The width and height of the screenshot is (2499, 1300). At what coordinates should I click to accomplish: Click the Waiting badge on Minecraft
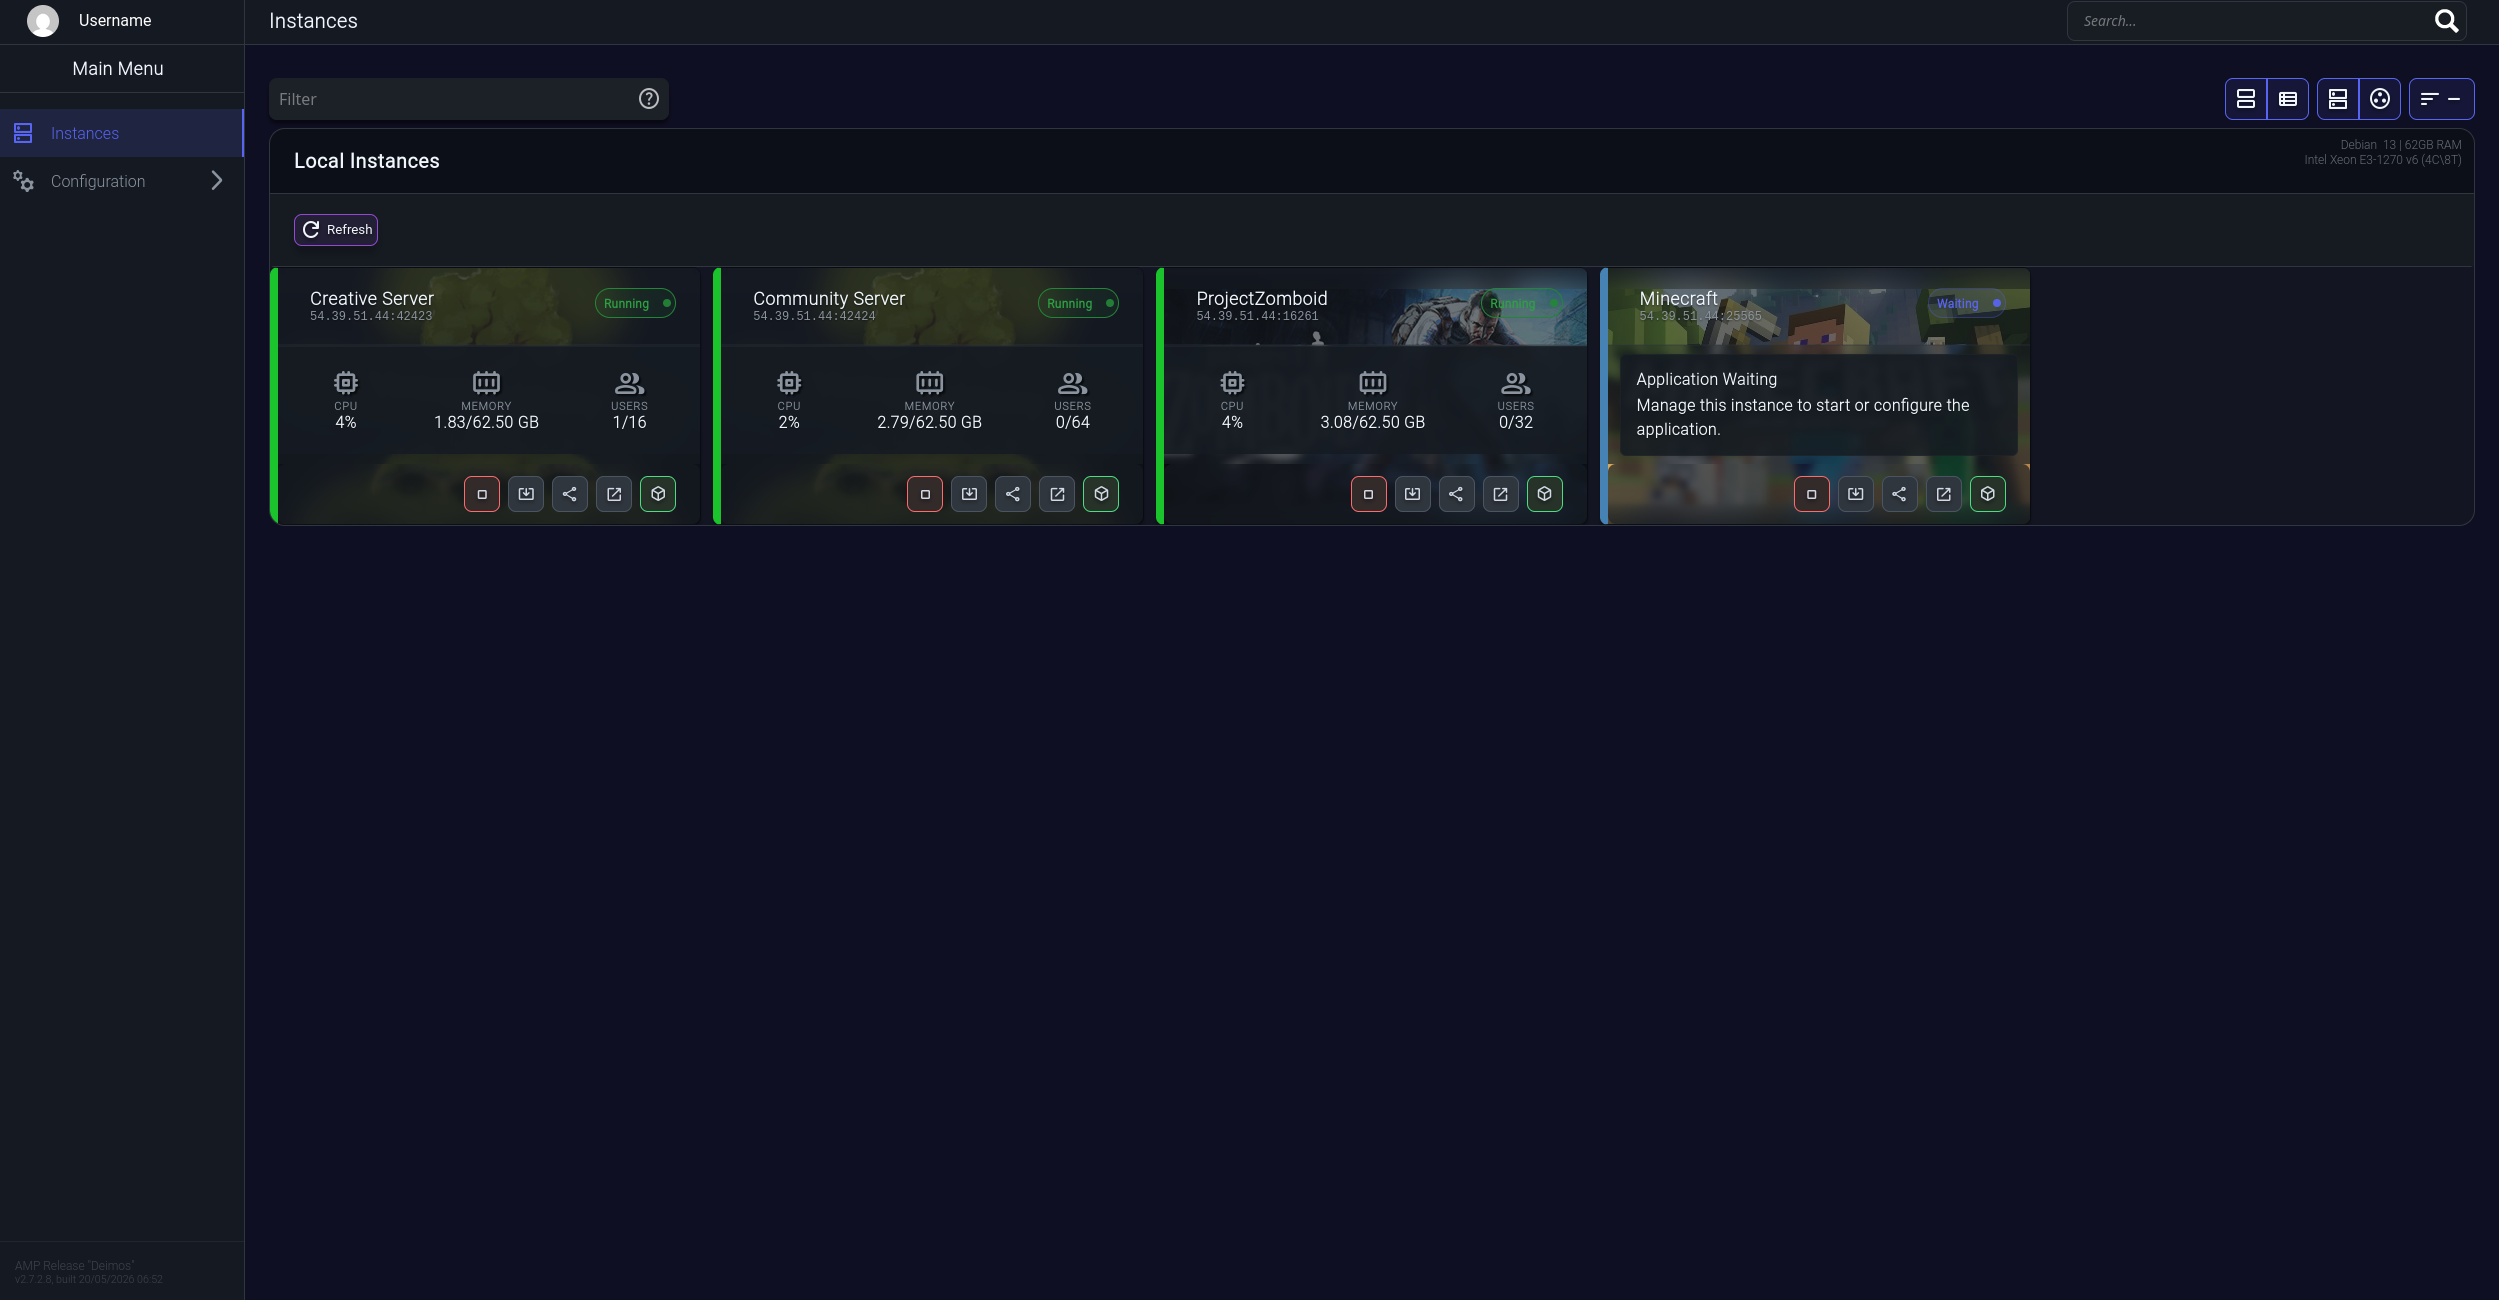coord(1966,303)
